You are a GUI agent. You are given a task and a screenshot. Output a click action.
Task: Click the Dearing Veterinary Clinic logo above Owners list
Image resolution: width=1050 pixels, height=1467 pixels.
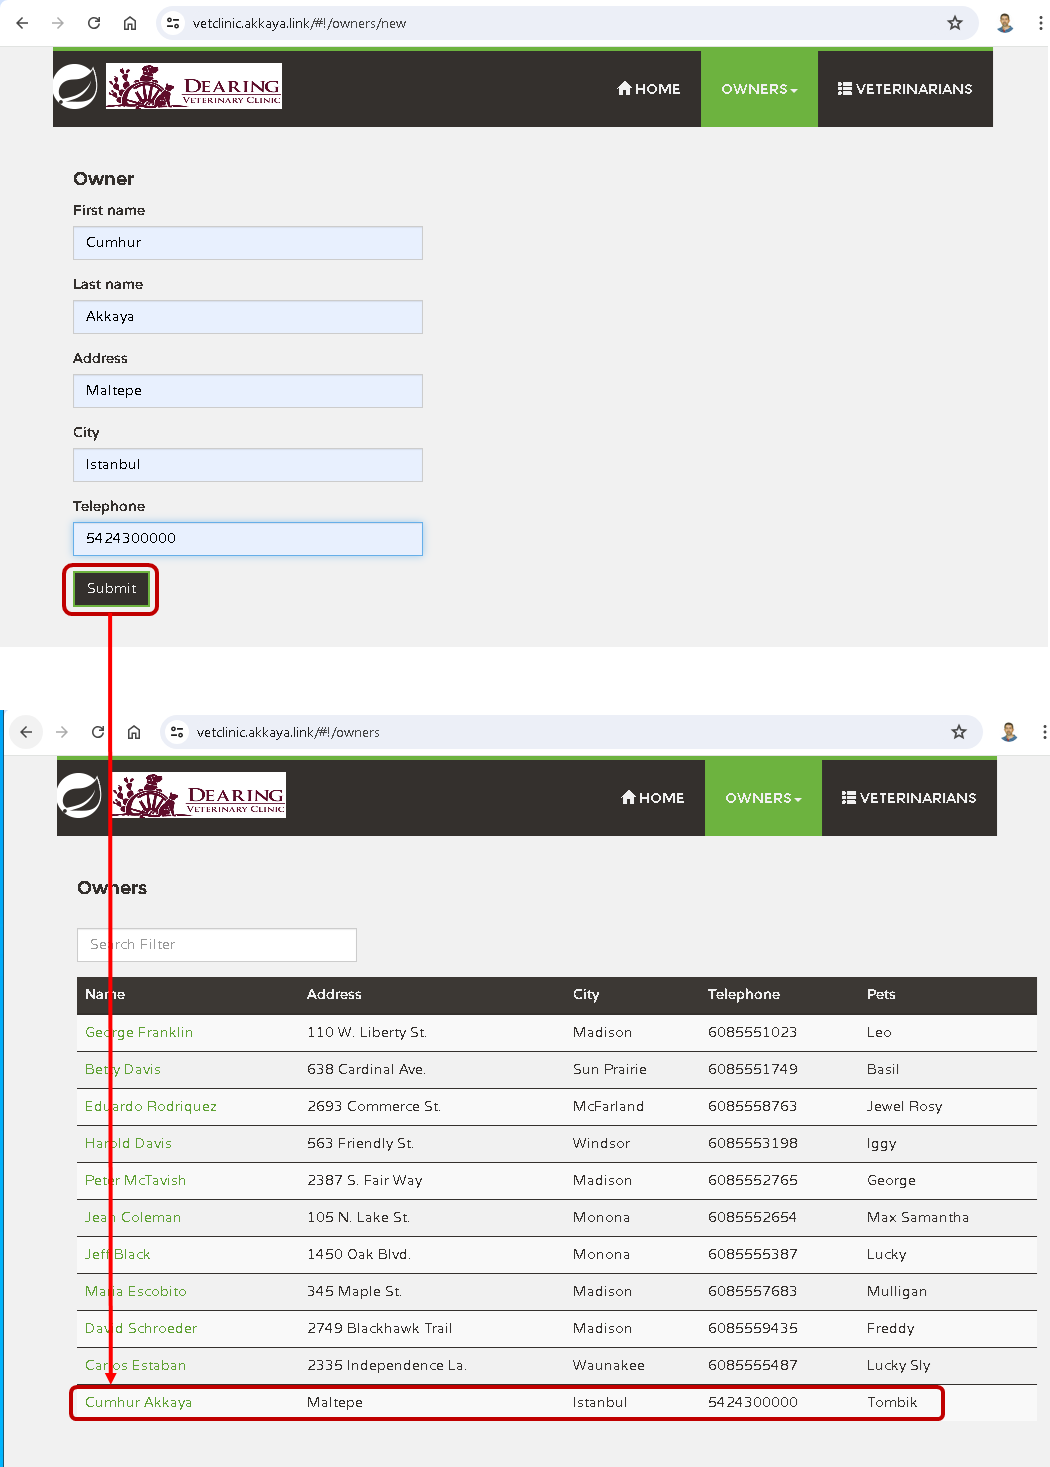pos(198,796)
